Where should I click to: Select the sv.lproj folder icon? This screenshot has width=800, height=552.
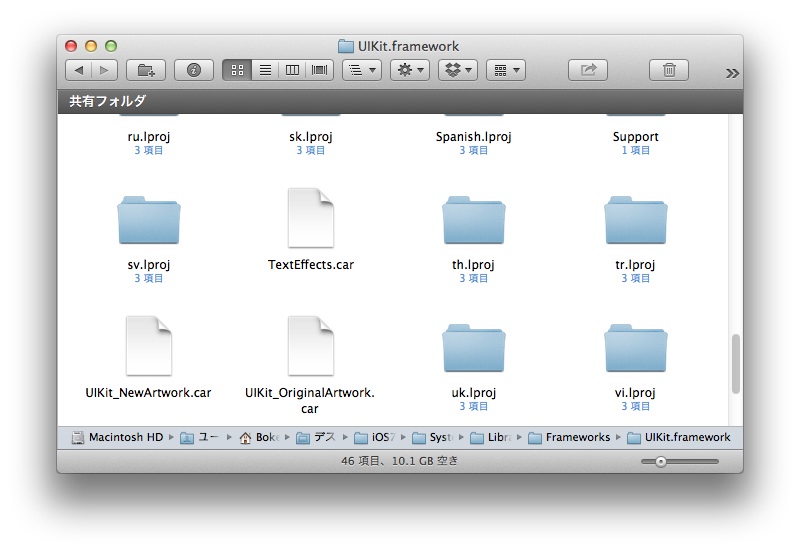point(149,220)
